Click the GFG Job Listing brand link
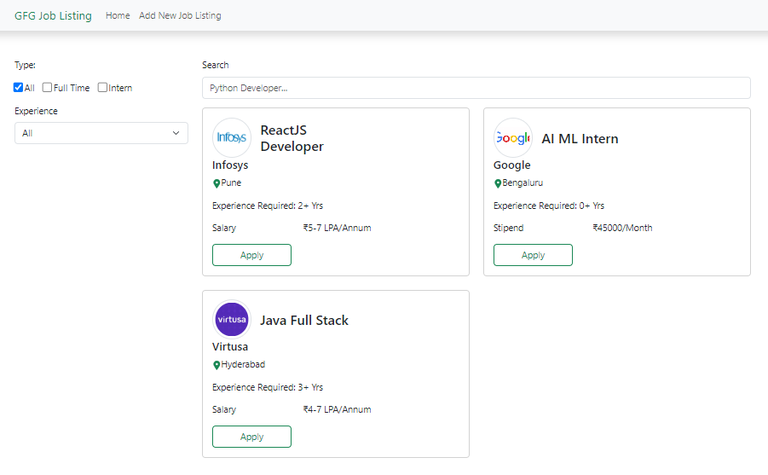768x475 pixels. point(53,16)
